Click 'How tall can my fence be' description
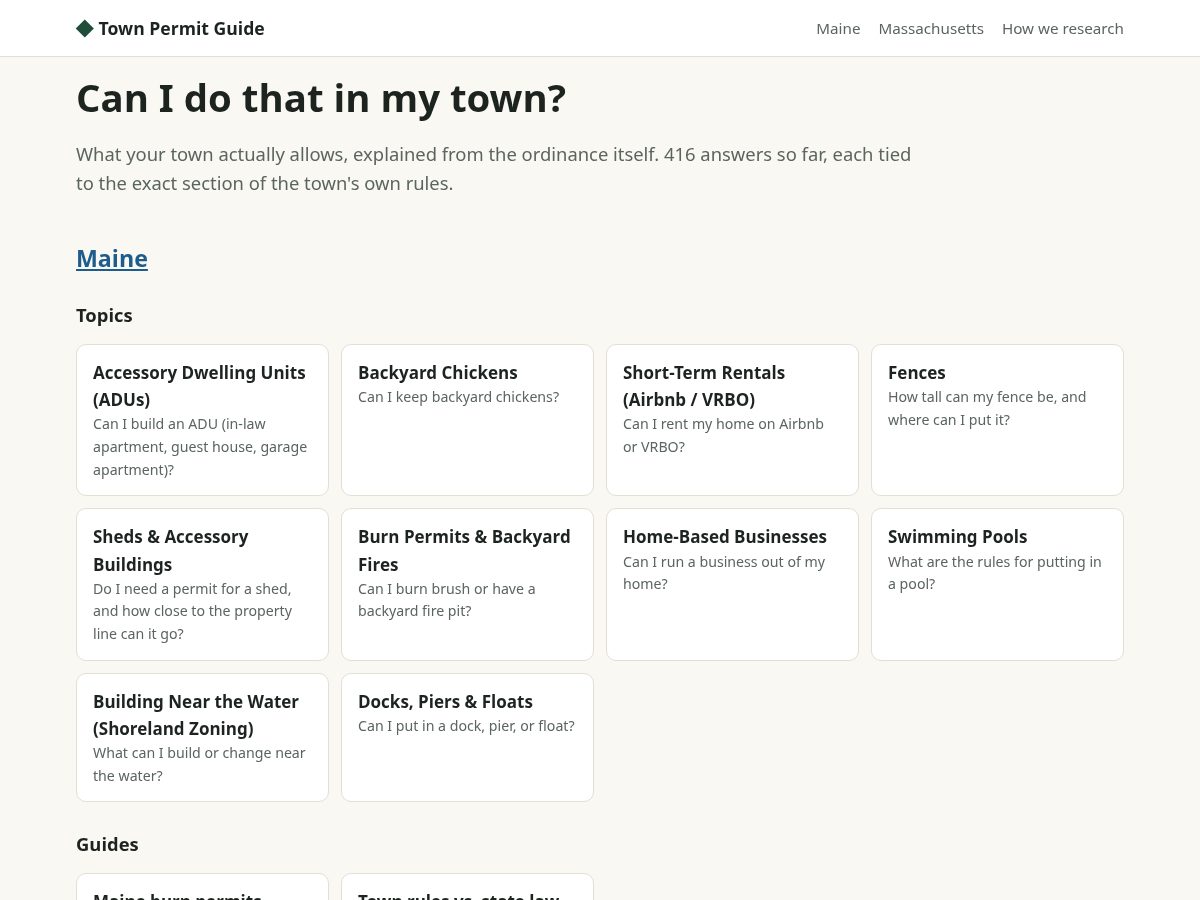The width and height of the screenshot is (1200, 900). 987,408
